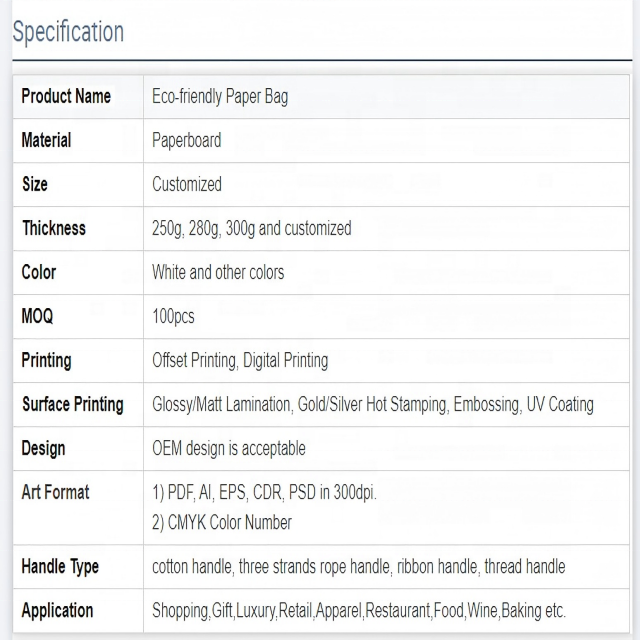
Task: Select the Material row label
Action: [x=46, y=140]
